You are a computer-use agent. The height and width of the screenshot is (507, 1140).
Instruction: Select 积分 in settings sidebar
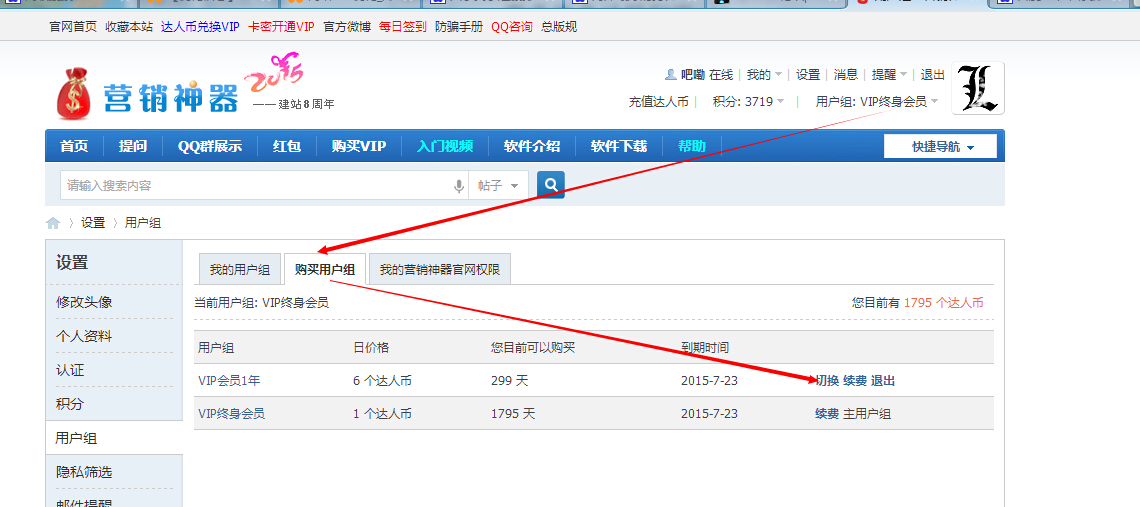pyautogui.click(x=71, y=404)
